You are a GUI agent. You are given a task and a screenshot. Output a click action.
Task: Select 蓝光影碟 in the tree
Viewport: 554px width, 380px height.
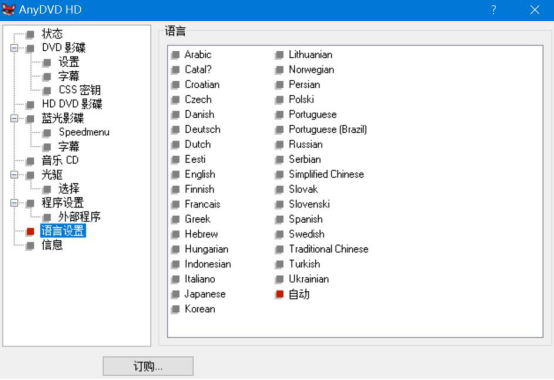[63, 118]
